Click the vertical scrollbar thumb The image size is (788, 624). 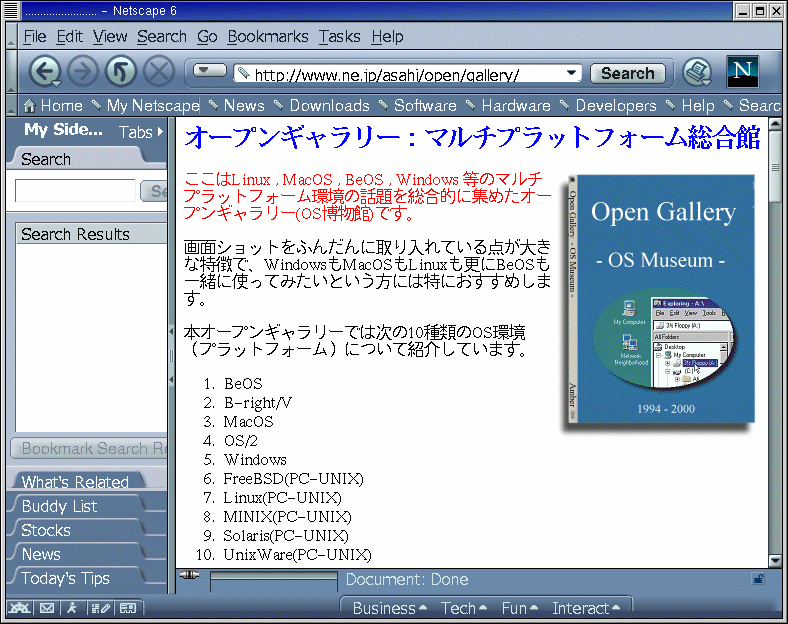click(775, 166)
